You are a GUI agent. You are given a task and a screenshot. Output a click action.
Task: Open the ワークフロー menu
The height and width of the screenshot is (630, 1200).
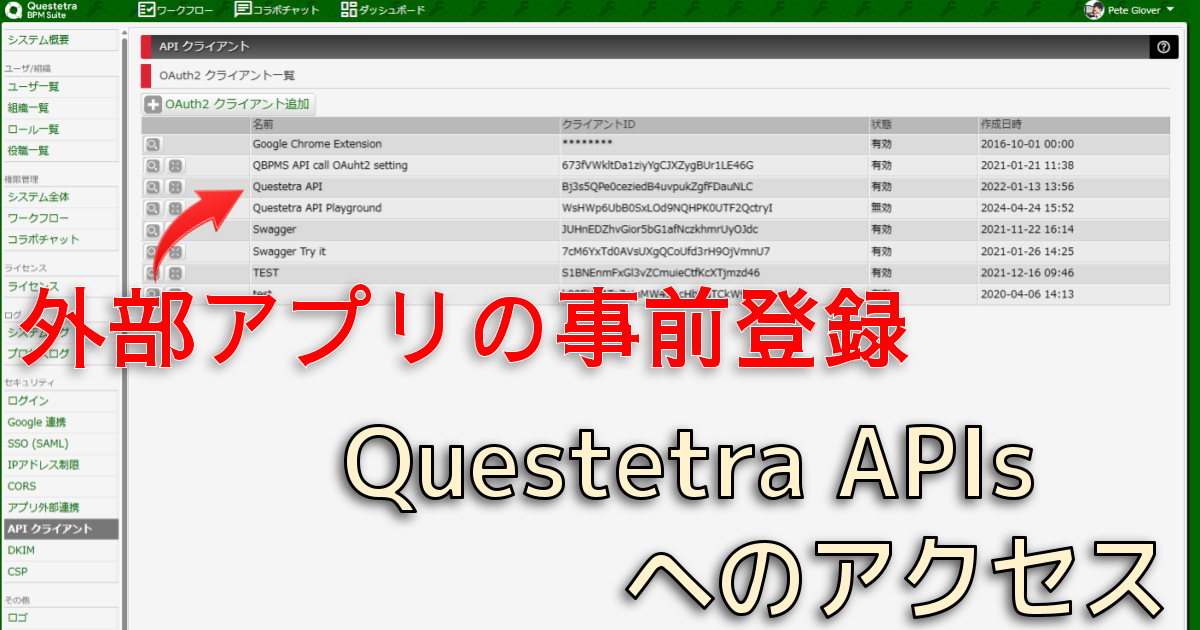175,10
